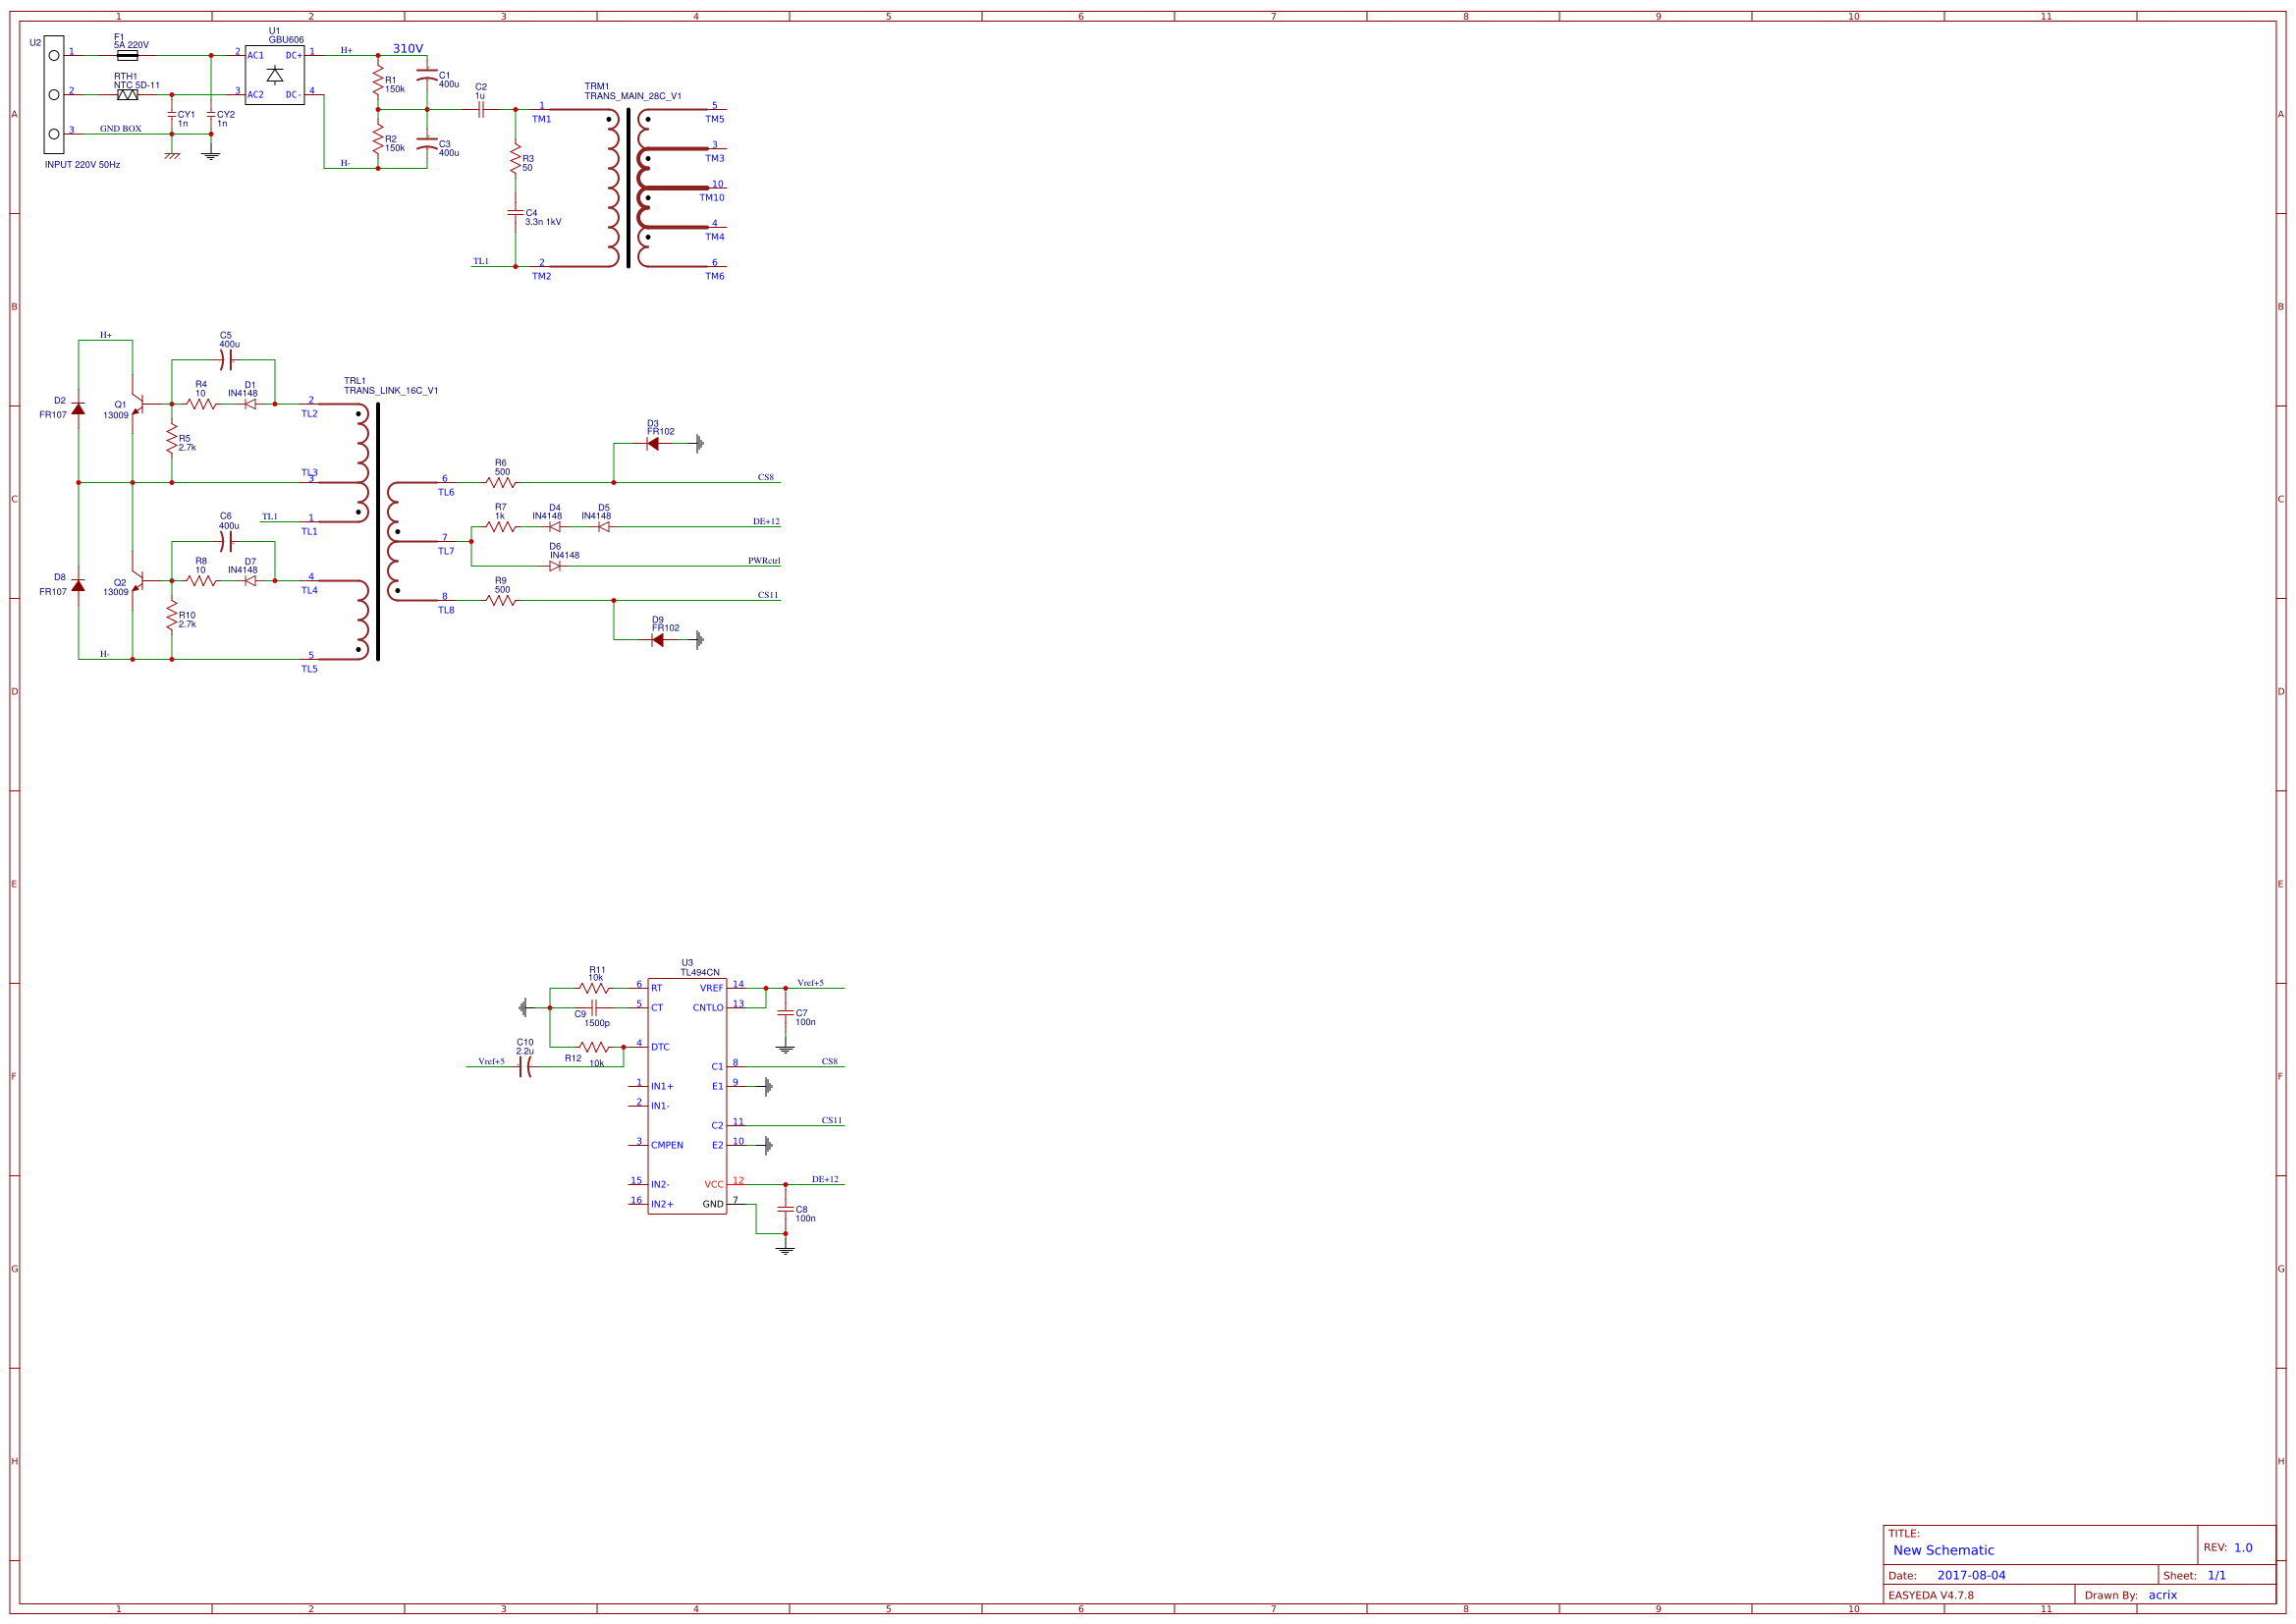
Task: Click the D2 FR107 diode symbol
Action: tap(78, 409)
